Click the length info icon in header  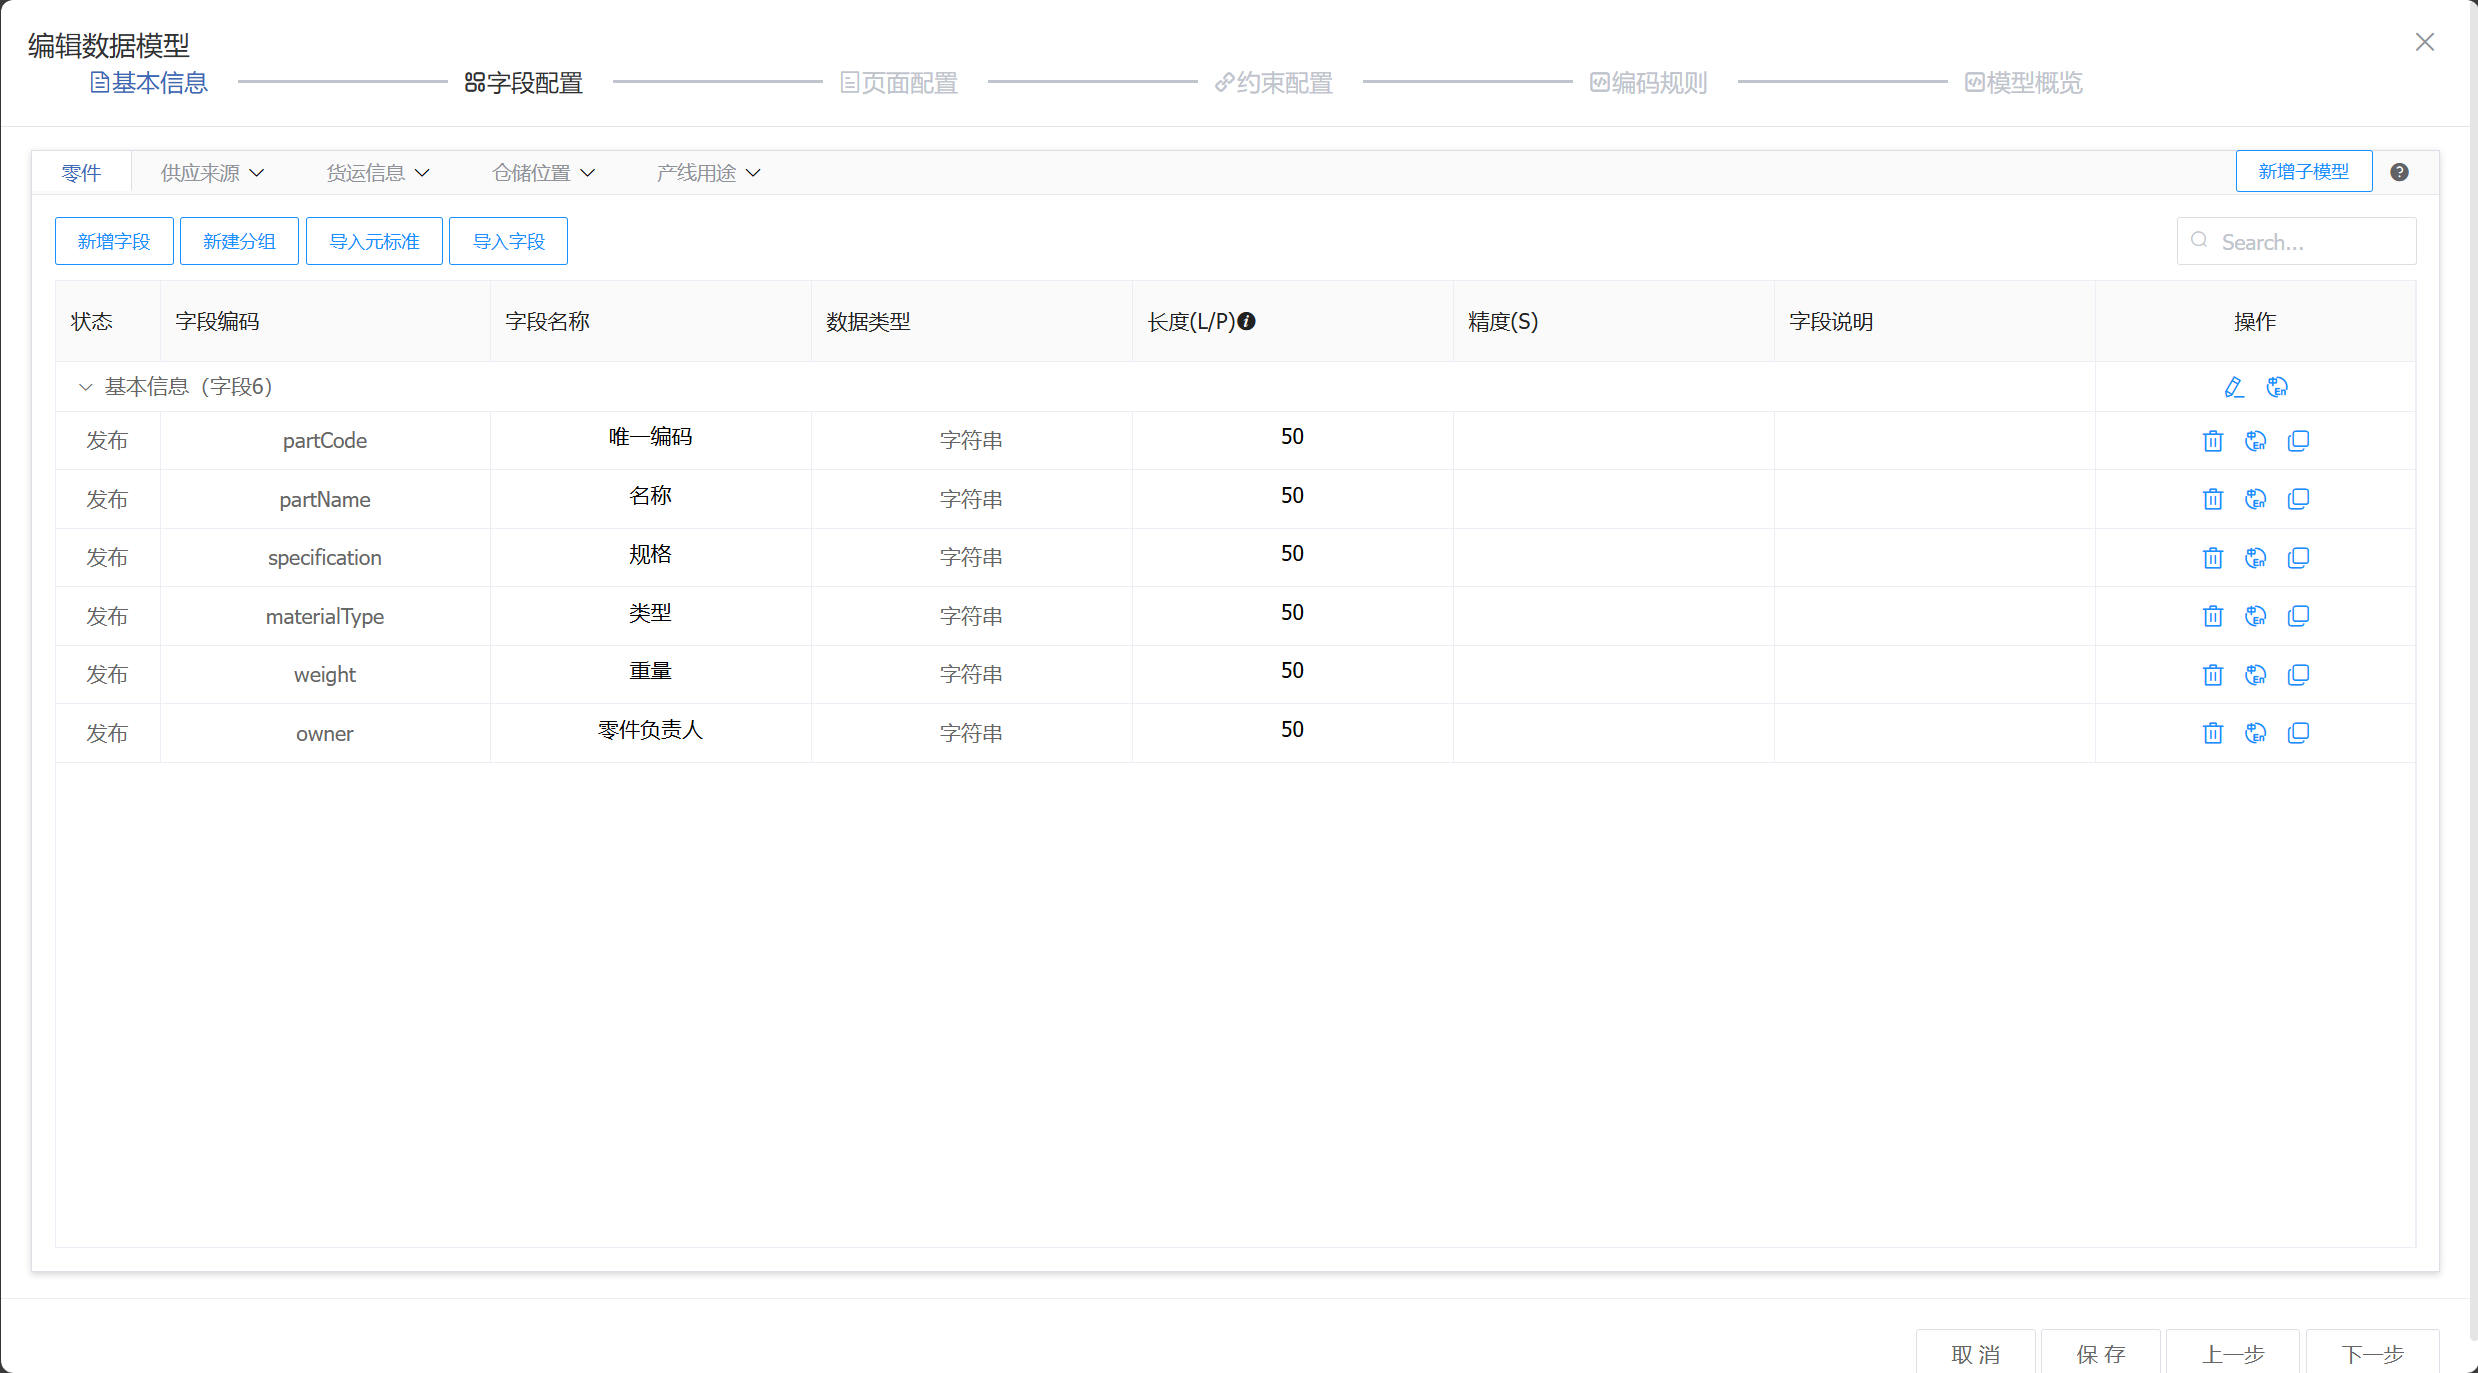(x=1246, y=321)
